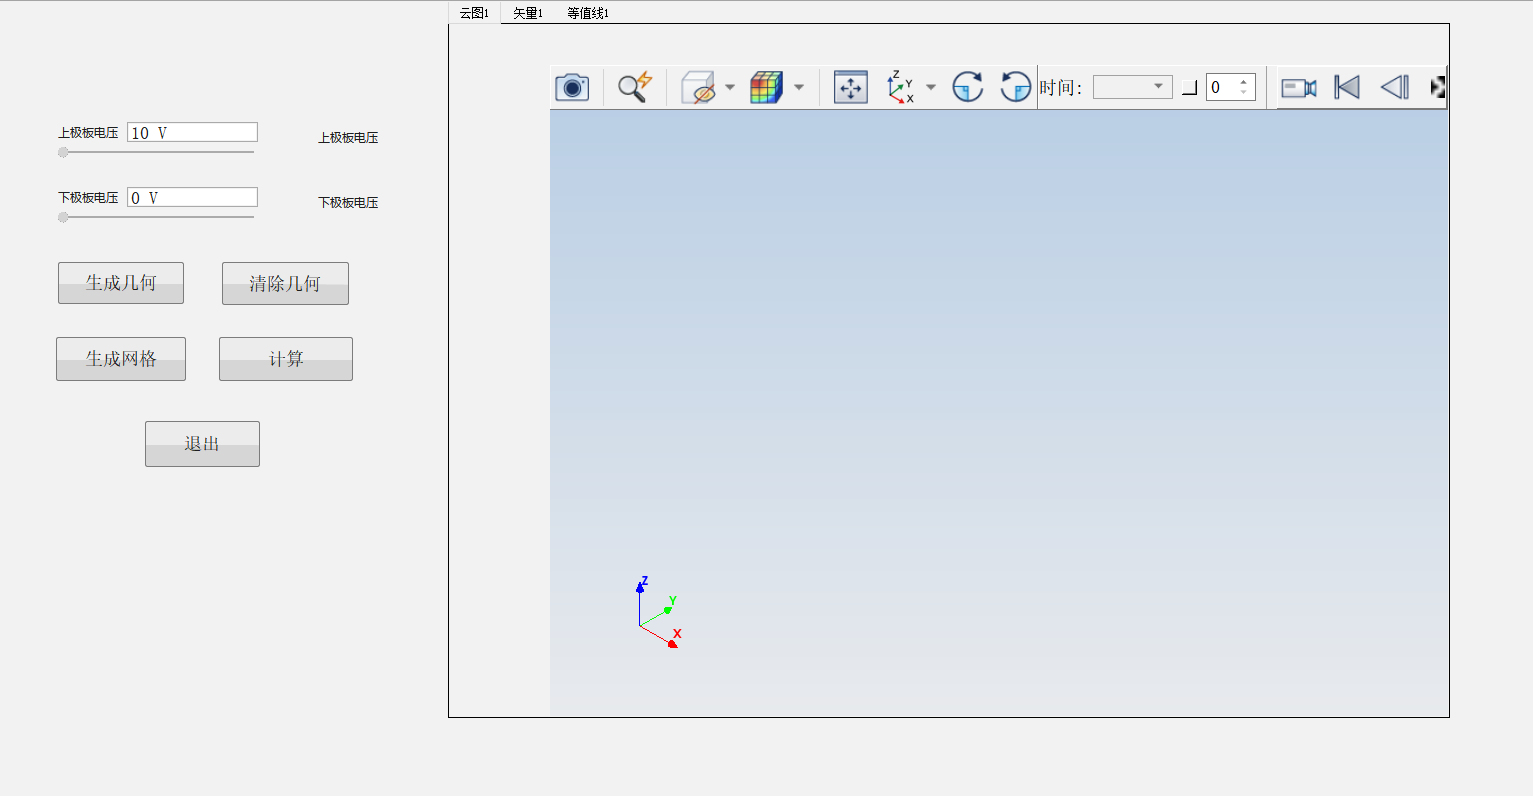Click the 生成几何 button

(x=121, y=283)
